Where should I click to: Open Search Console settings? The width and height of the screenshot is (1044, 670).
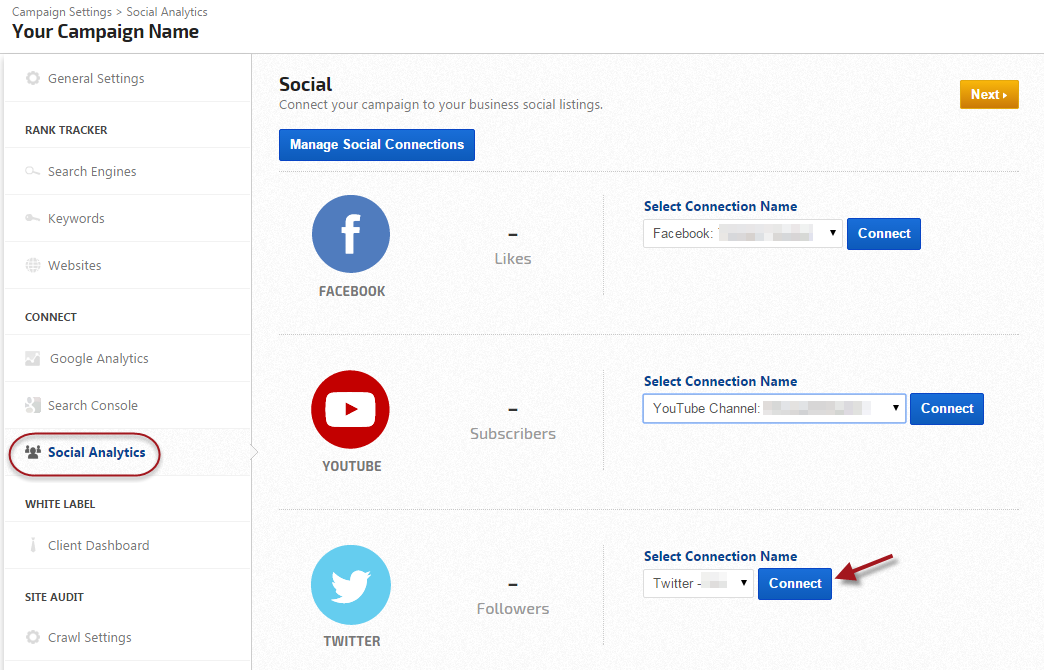point(92,406)
